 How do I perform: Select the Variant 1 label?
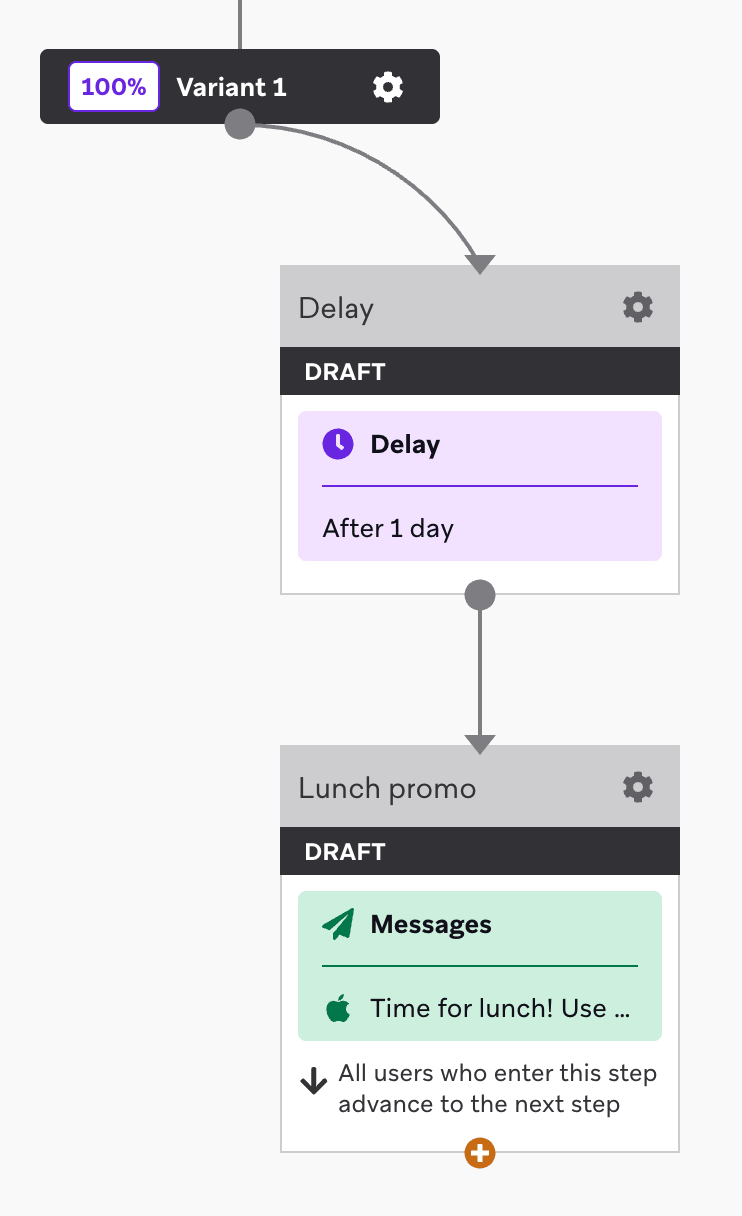(231, 87)
